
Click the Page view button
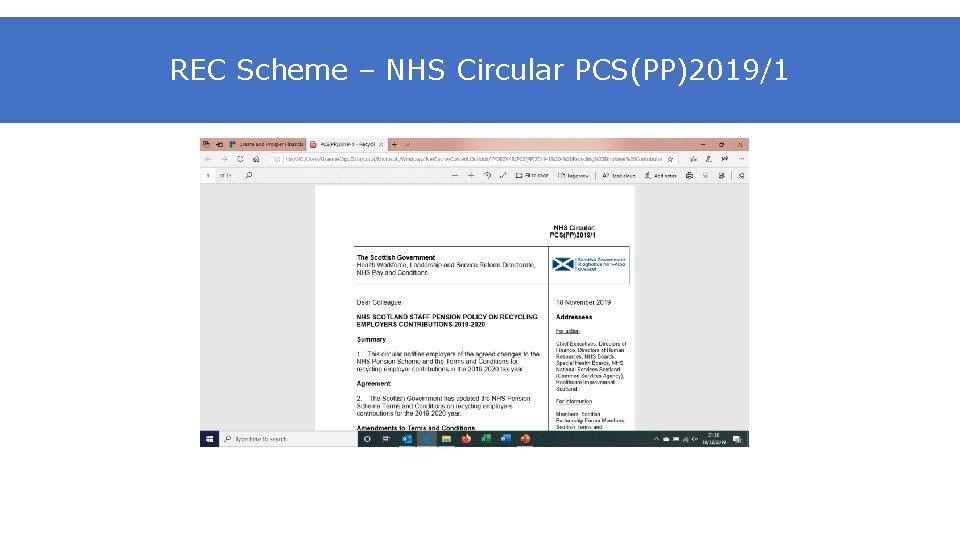coord(573,176)
